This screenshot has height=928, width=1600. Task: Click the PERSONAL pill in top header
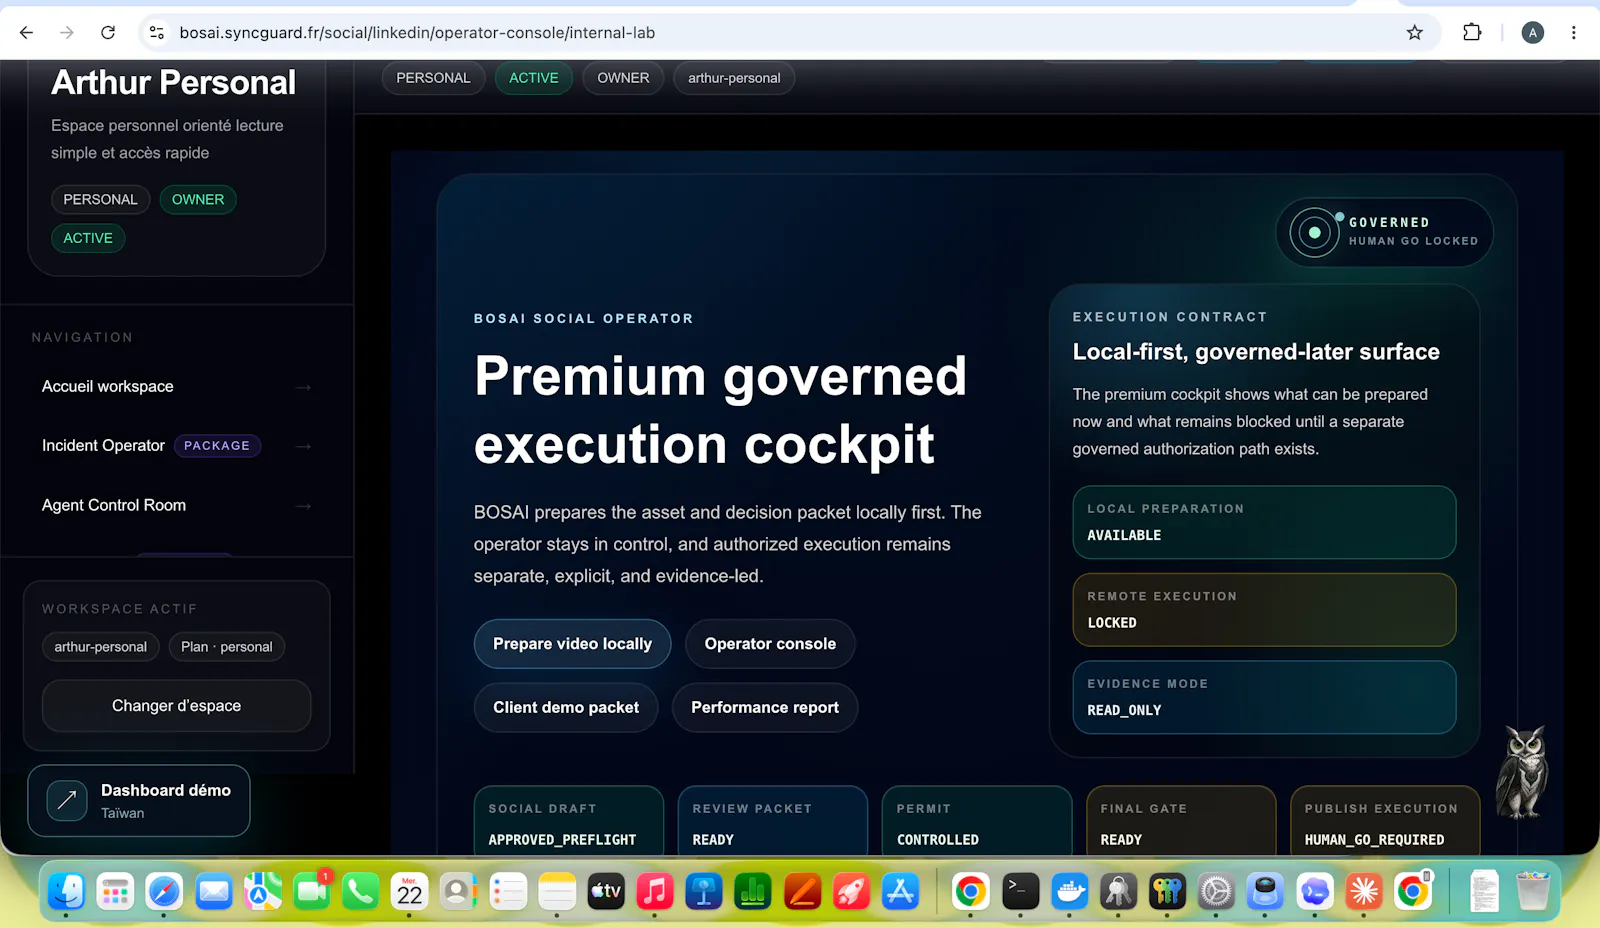(x=433, y=78)
